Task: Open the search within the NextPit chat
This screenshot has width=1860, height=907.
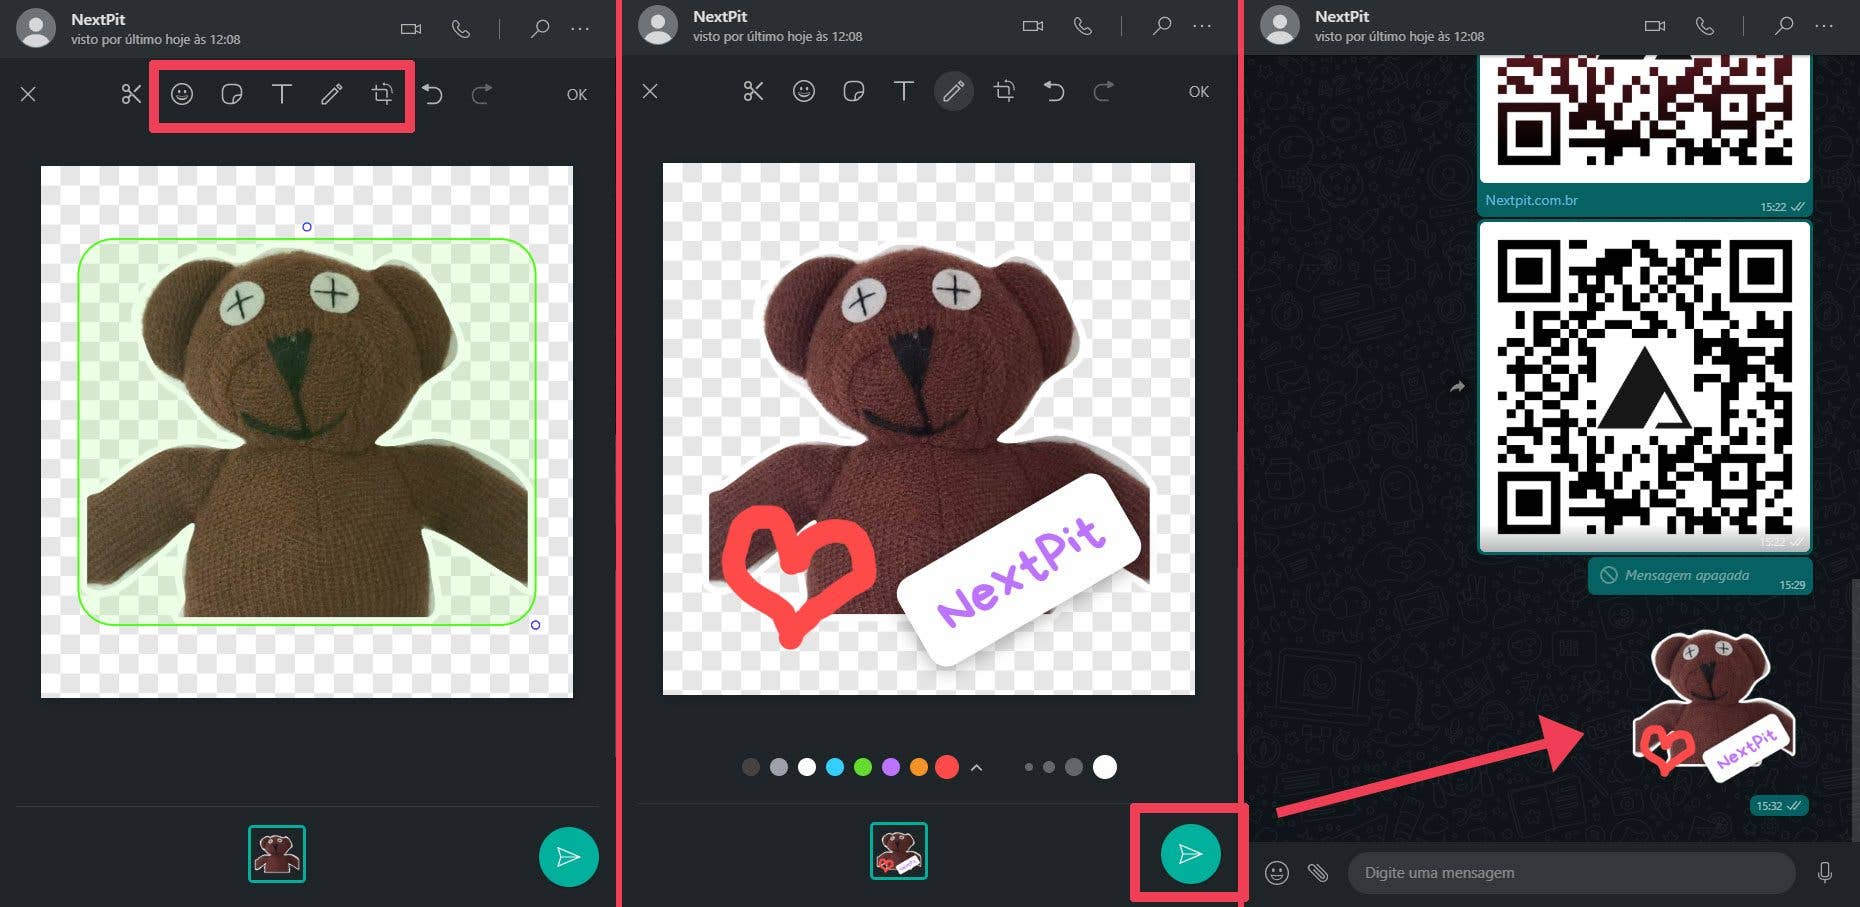Action: [x=1783, y=27]
